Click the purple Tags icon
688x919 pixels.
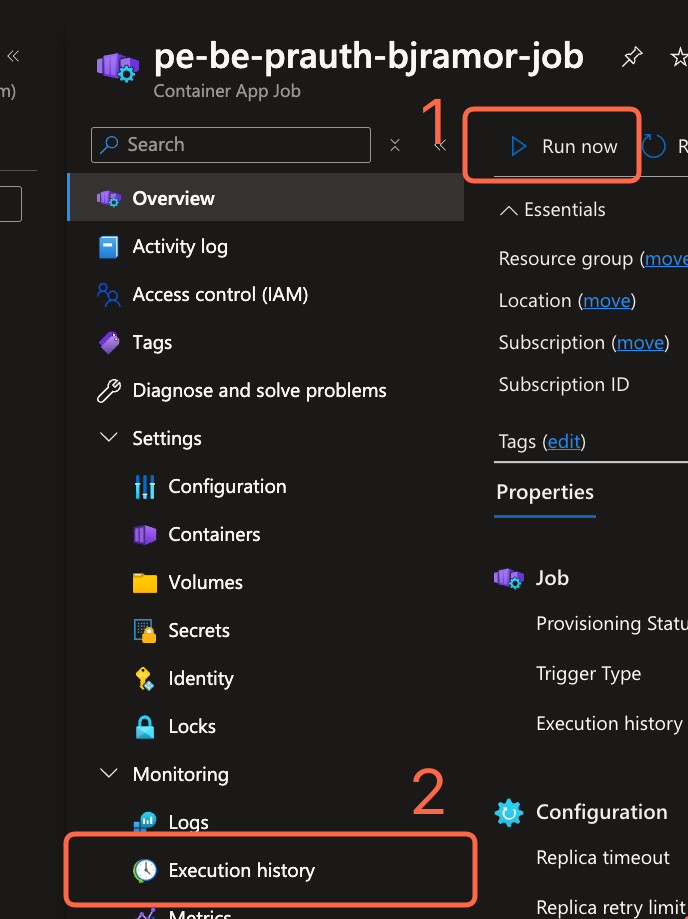click(109, 343)
